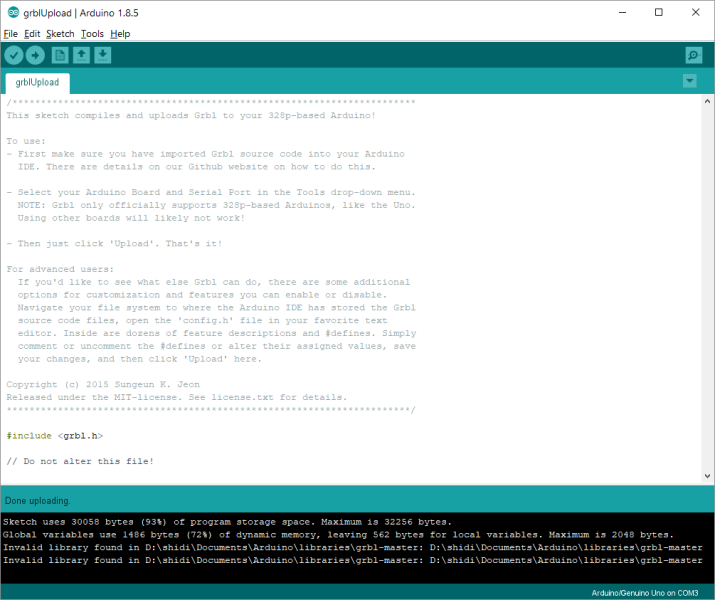Click the 'Copyright (c) 2015 Sungeun K. Jeon' line

click(103, 384)
